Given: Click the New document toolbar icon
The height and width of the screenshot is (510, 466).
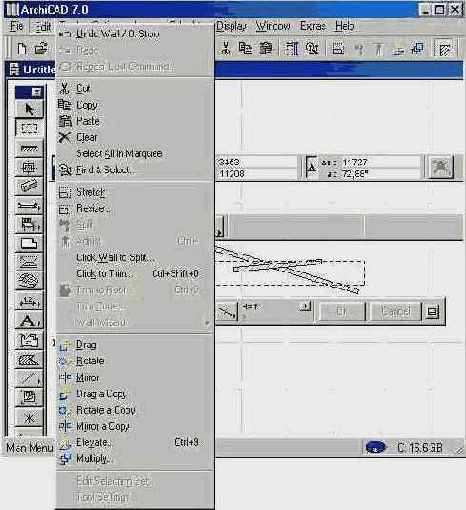Looking at the screenshot, I should pos(22,49).
